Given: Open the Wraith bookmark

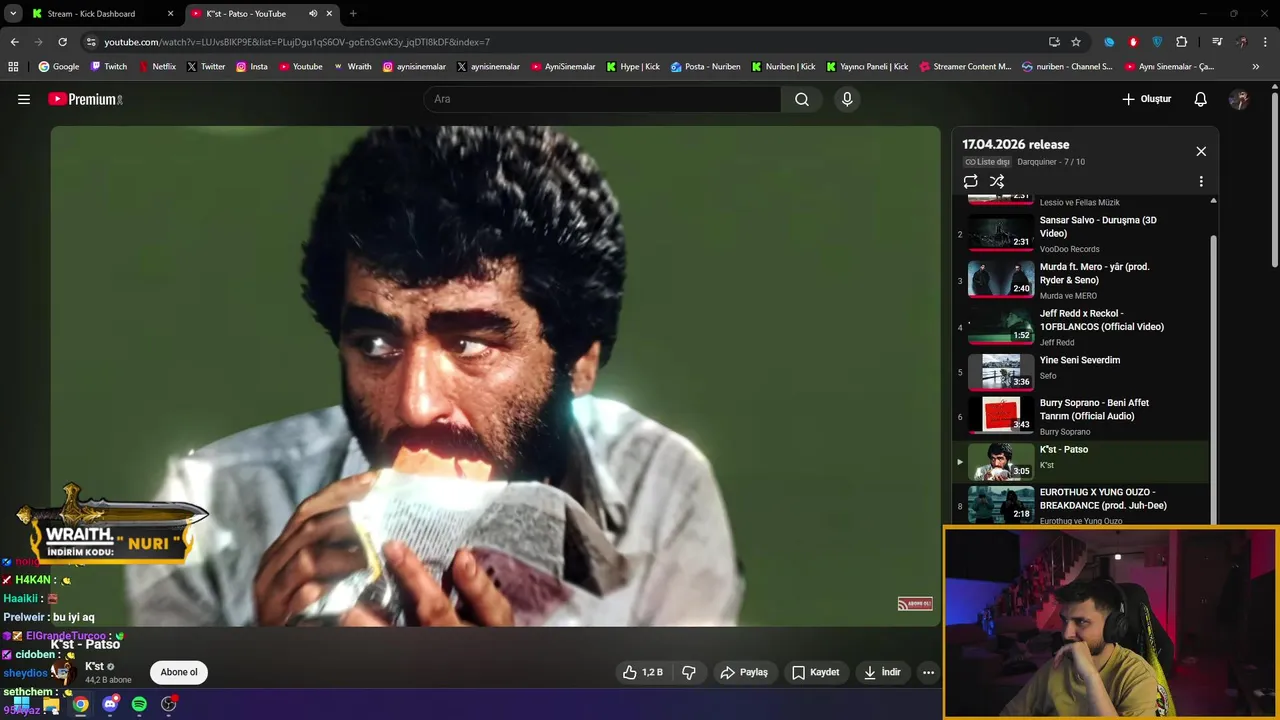Looking at the screenshot, I should pos(352,67).
